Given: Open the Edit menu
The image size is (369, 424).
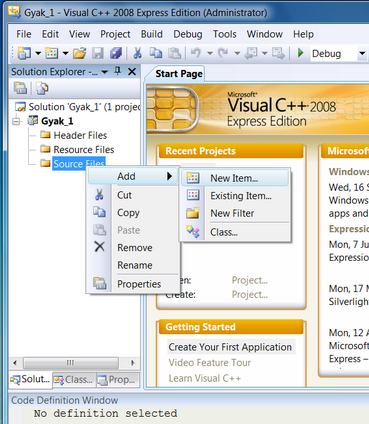Looking at the screenshot, I should tap(50, 34).
